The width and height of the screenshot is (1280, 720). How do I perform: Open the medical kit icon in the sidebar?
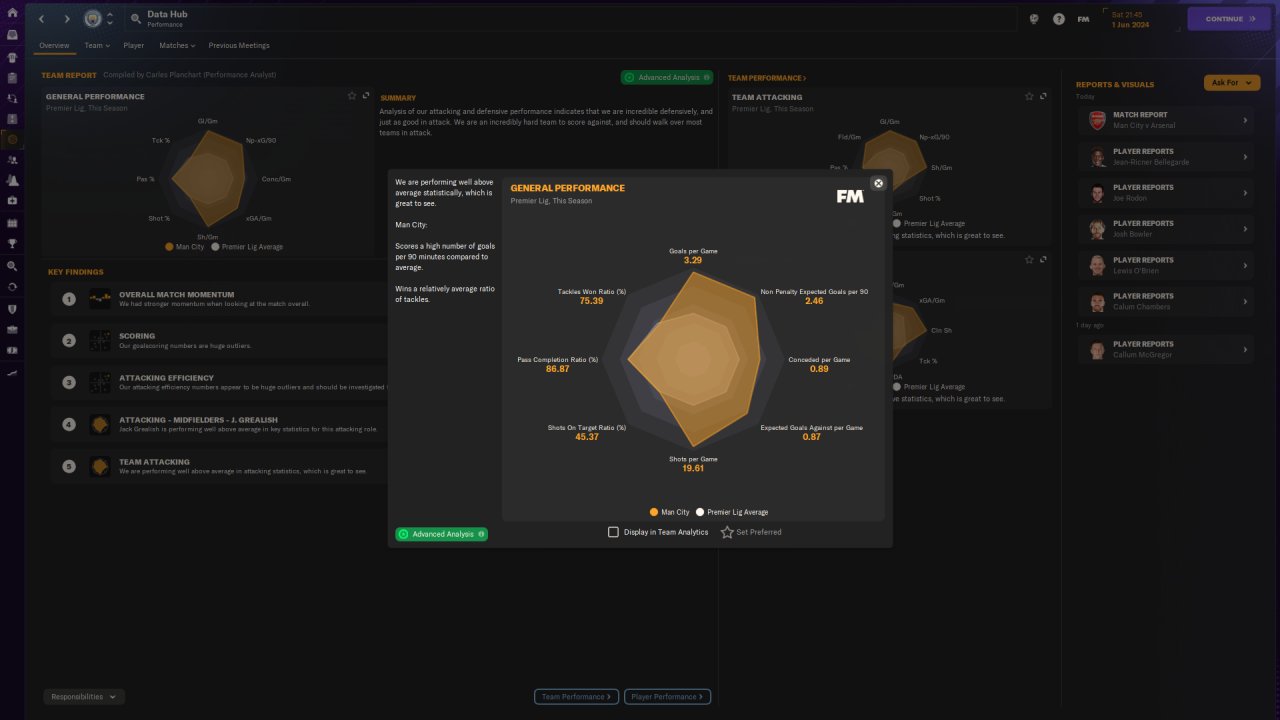(12, 203)
